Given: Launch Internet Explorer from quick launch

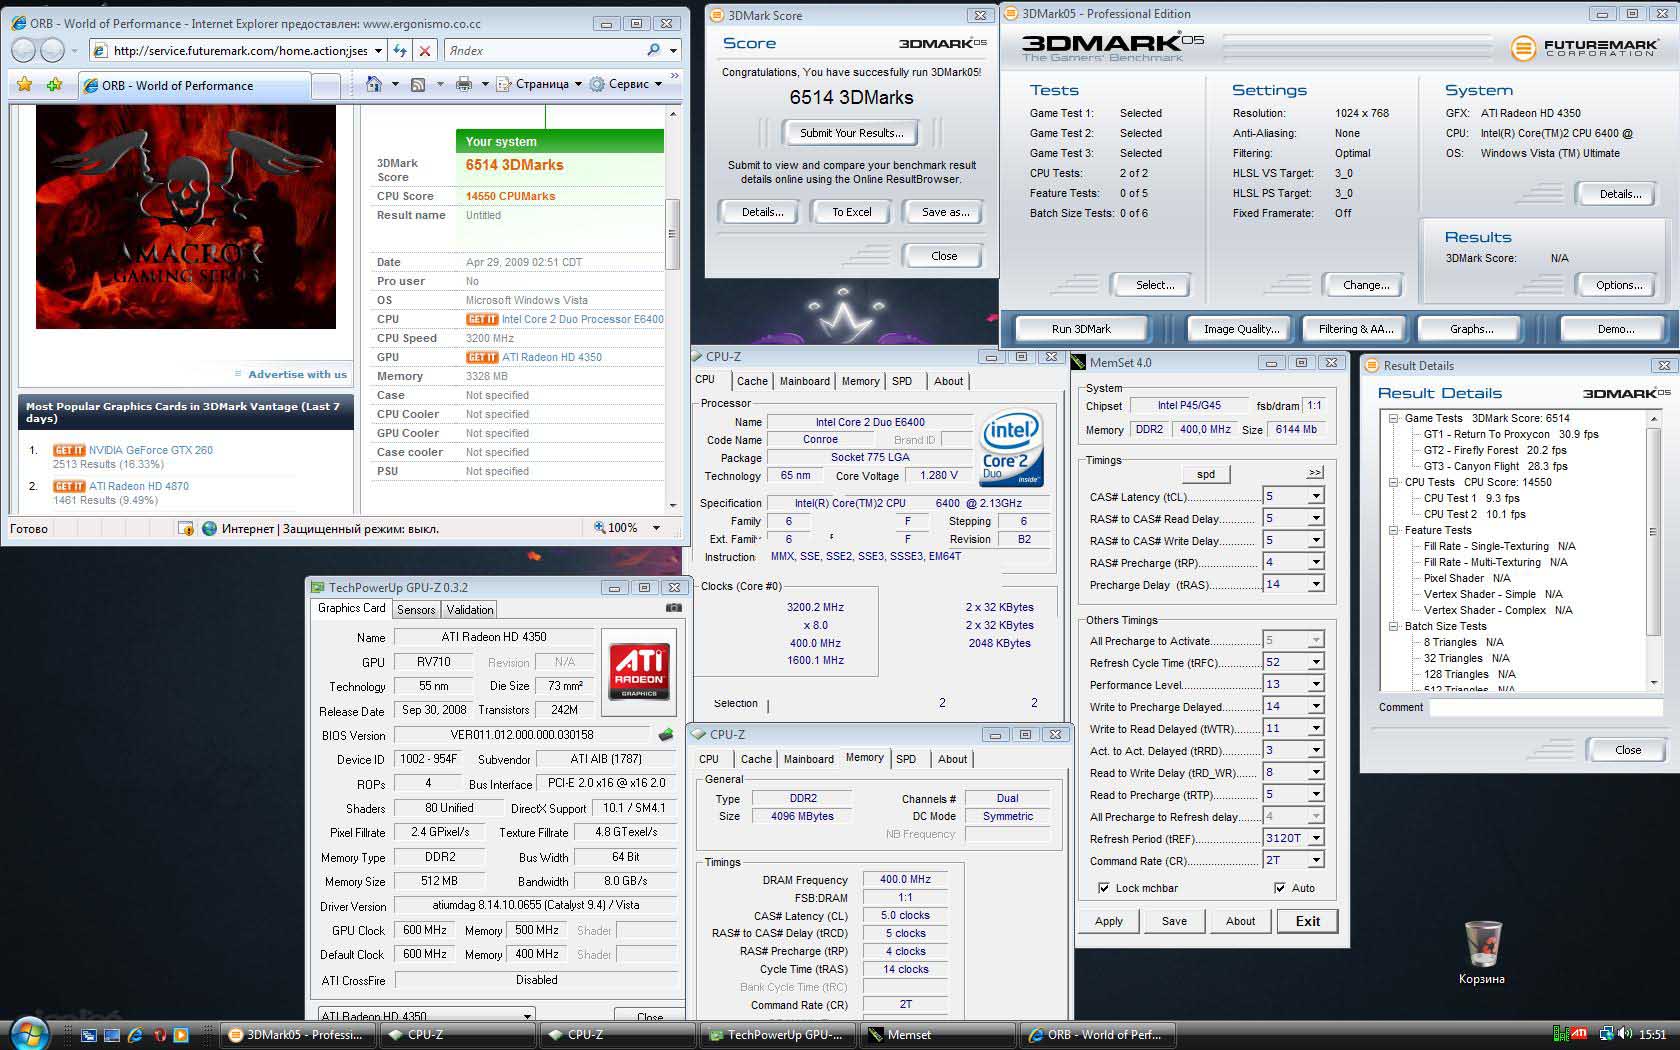Looking at the screenshot, I should pos(135,1035).
